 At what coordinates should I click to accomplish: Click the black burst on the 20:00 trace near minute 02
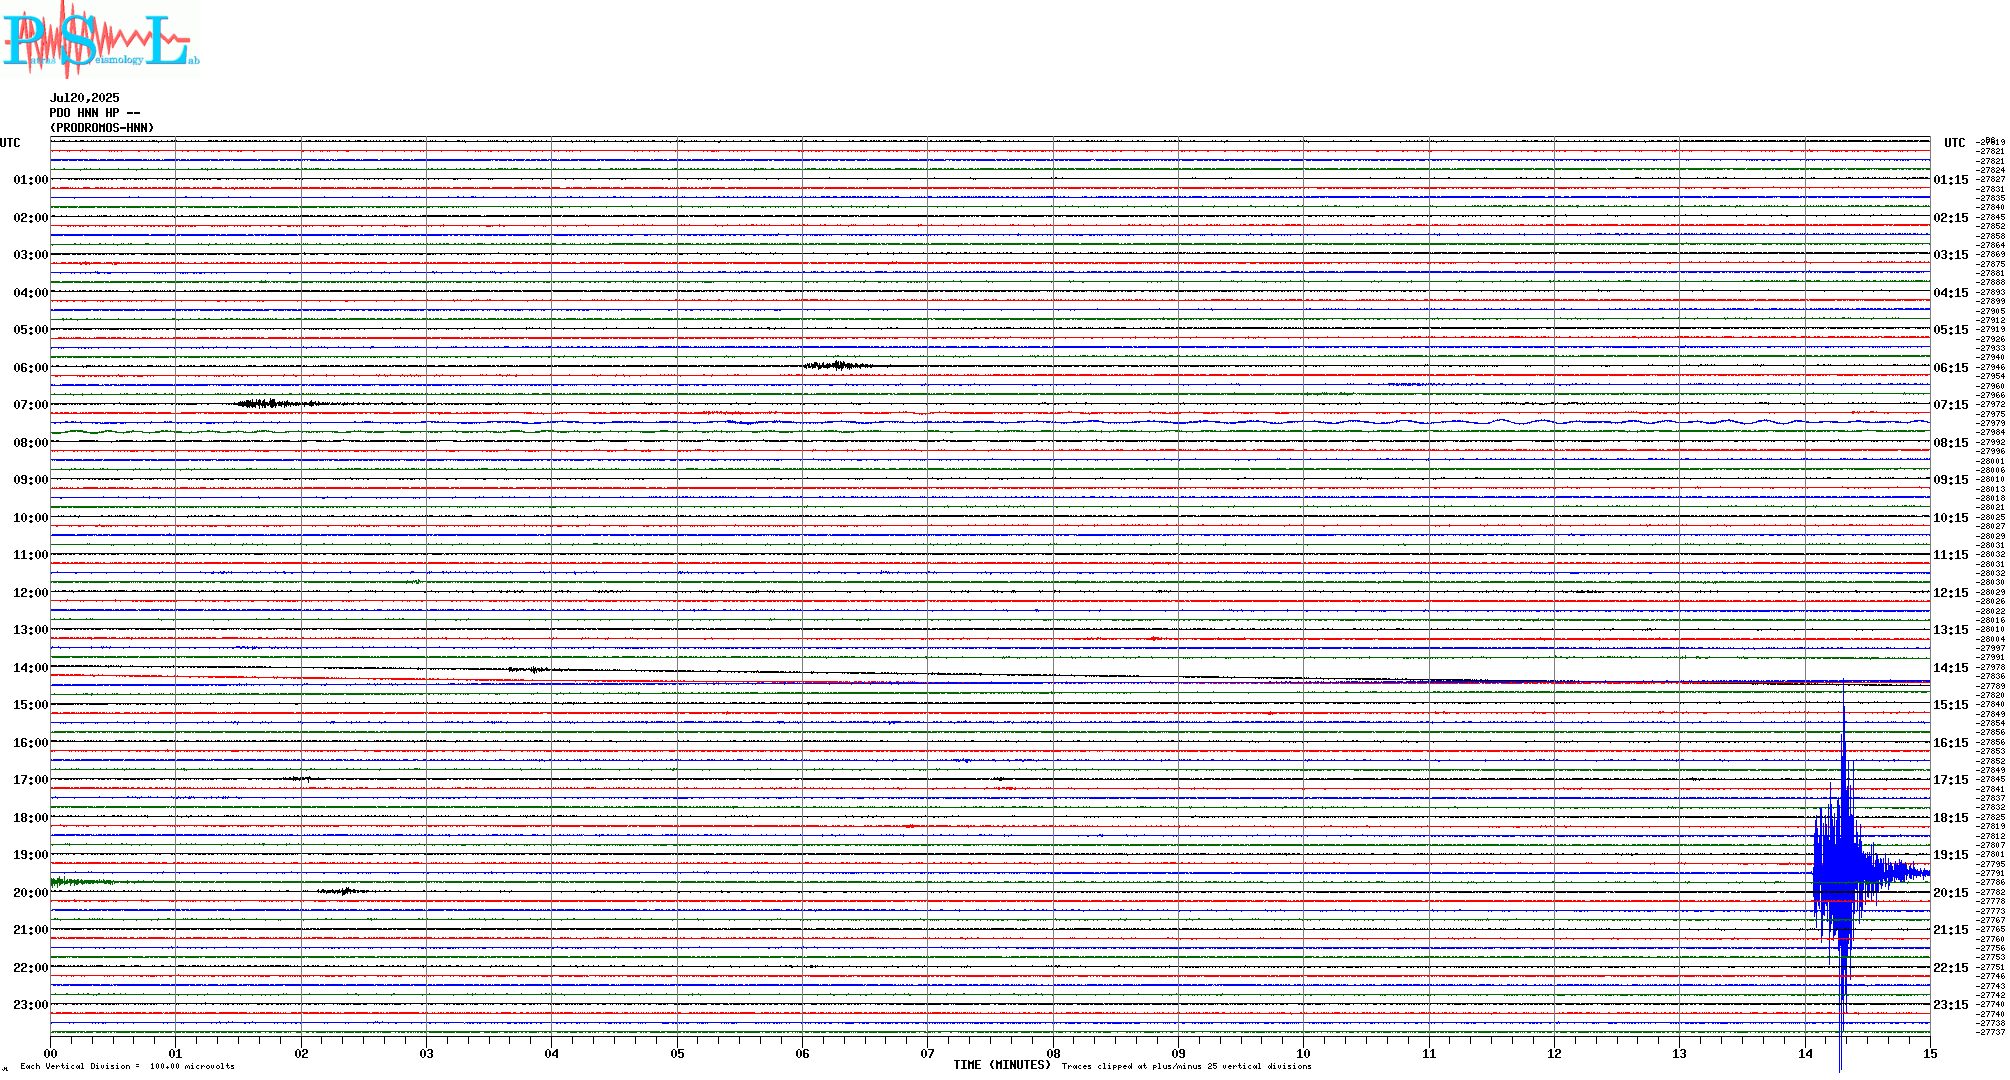tap(344, 890)
